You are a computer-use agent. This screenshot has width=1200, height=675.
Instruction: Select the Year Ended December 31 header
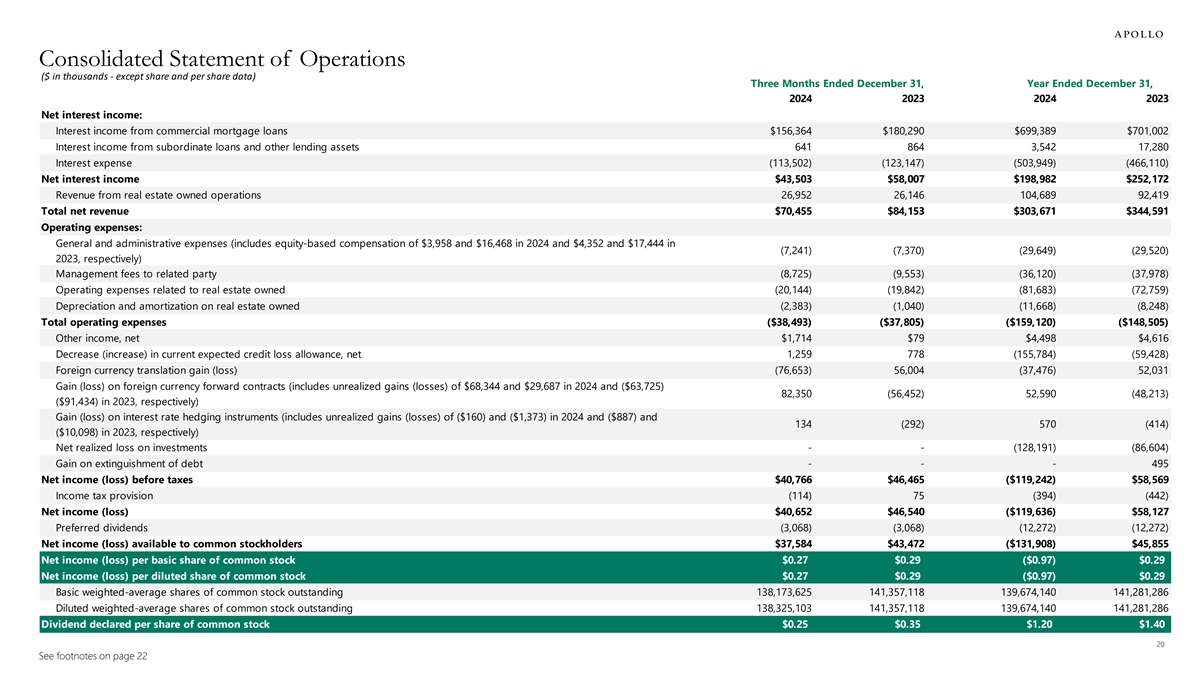pos(1090,82)
